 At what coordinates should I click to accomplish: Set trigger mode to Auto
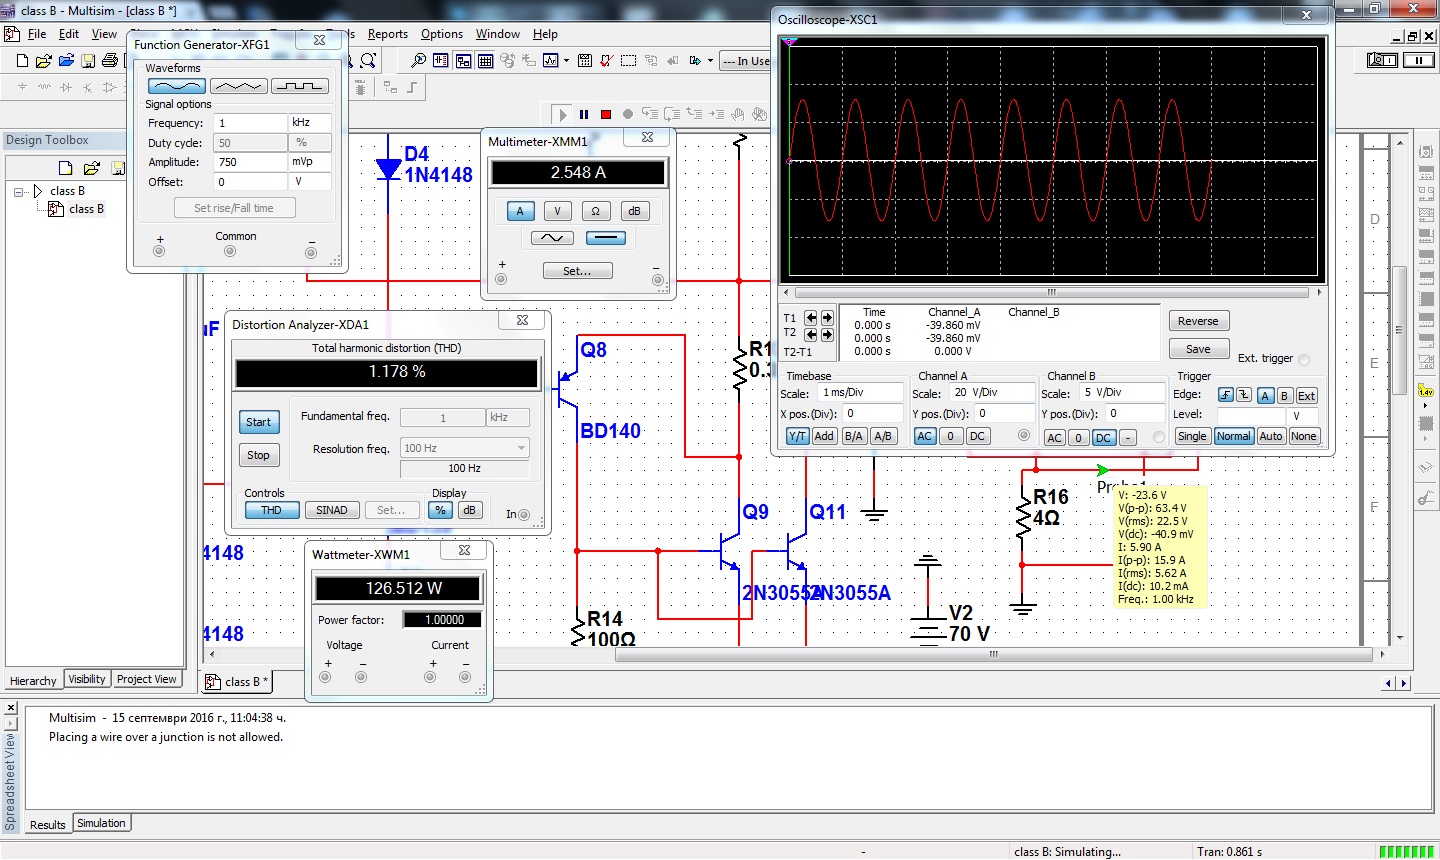pyautogui.click(x=1271, y=436)
